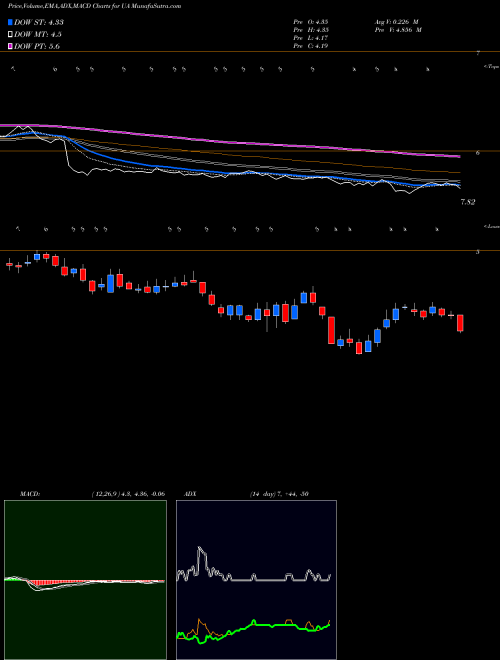500x660 pixels.
Task: Click the blue DOW ST legend swatch
Action: click(x=10, y=22)
